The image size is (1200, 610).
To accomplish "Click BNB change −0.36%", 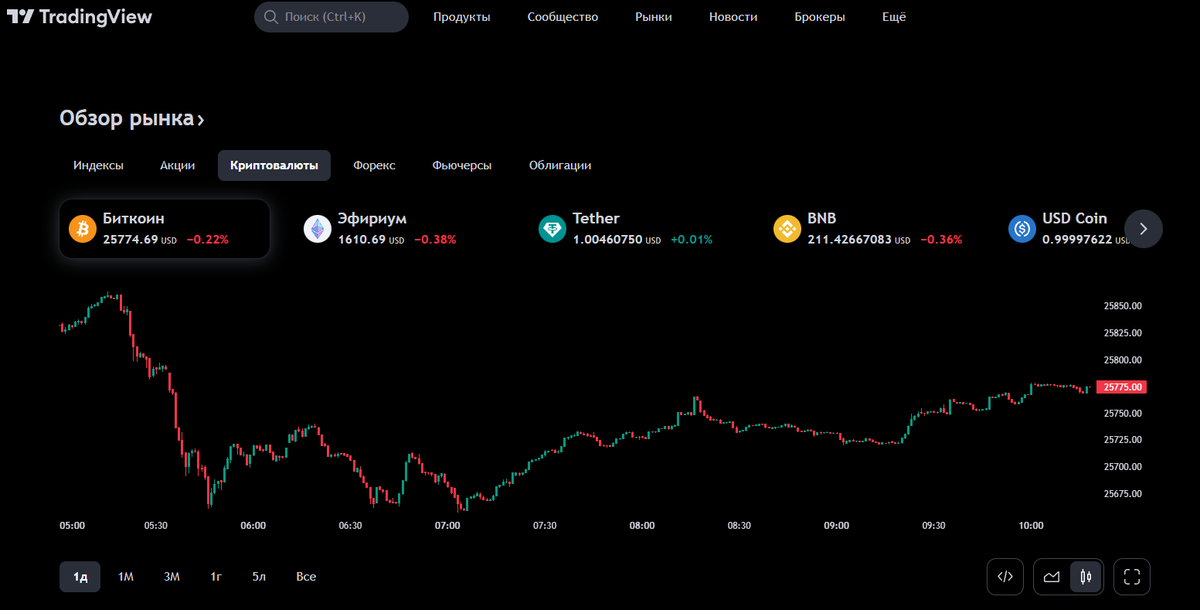I will click(x=941, y=240).
